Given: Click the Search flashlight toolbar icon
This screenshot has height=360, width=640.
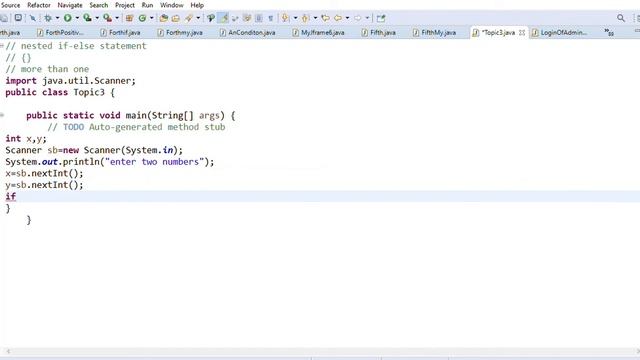Looking at the screenshot, I should [189, 18].
